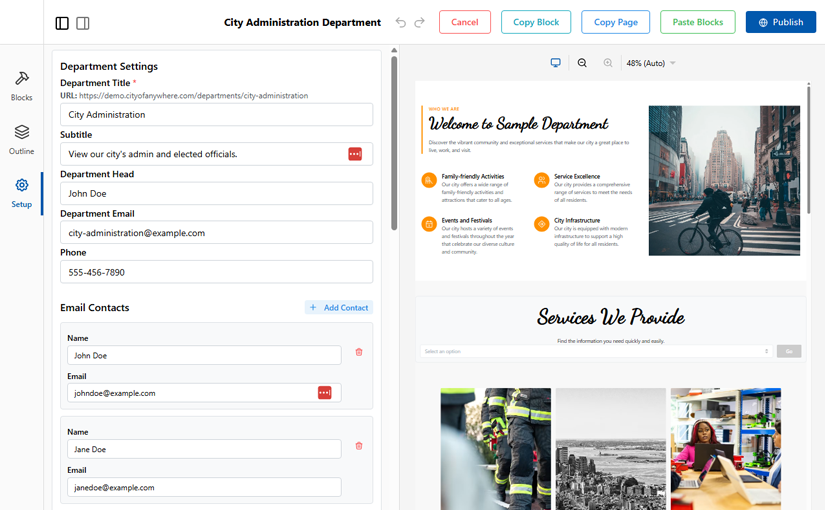Undo the last change

tap(401, 22)
